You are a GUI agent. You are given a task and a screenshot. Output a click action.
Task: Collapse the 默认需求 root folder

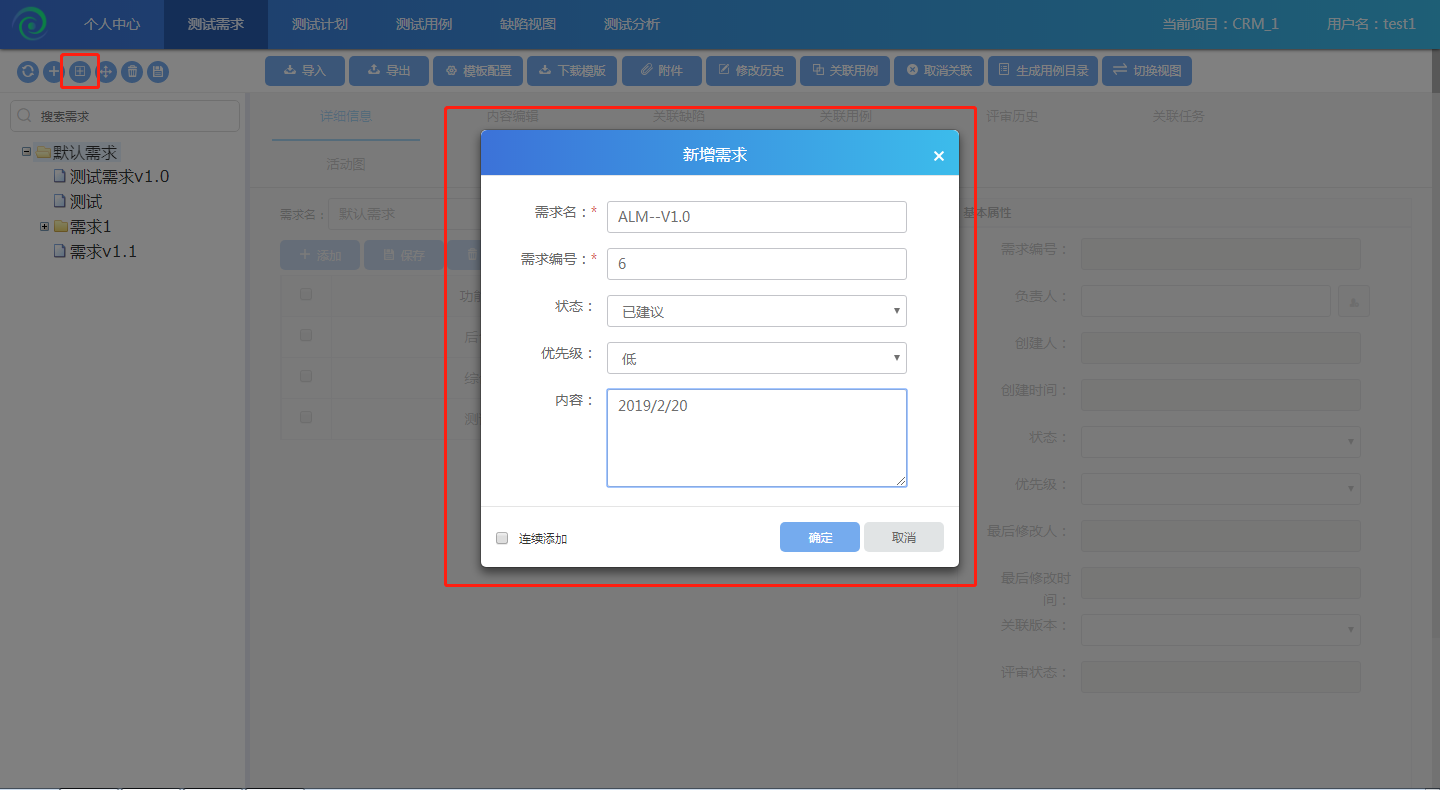[x=26, y=152]
